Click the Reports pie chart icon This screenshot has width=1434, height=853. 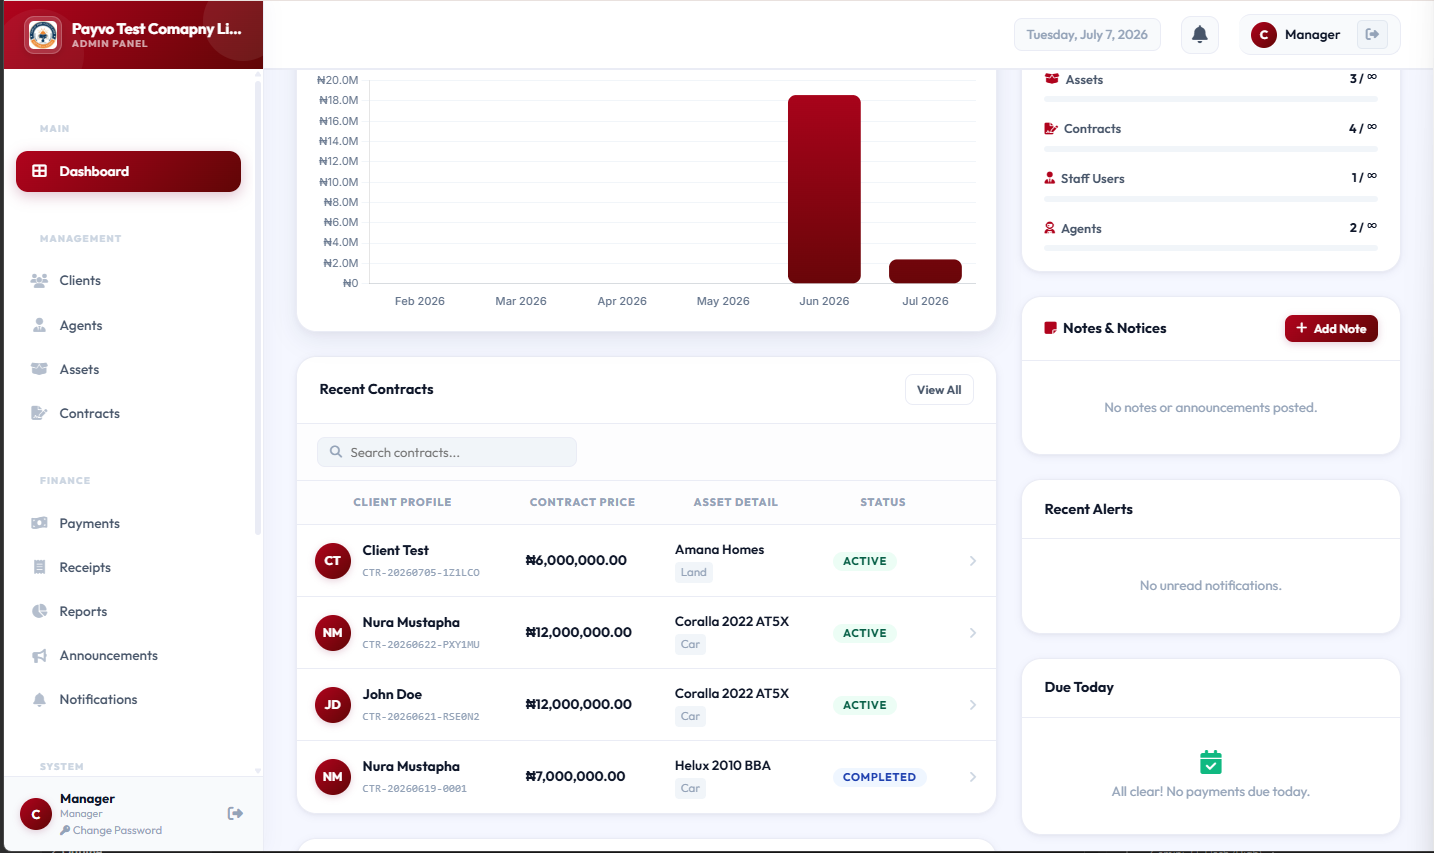point(40,611)
